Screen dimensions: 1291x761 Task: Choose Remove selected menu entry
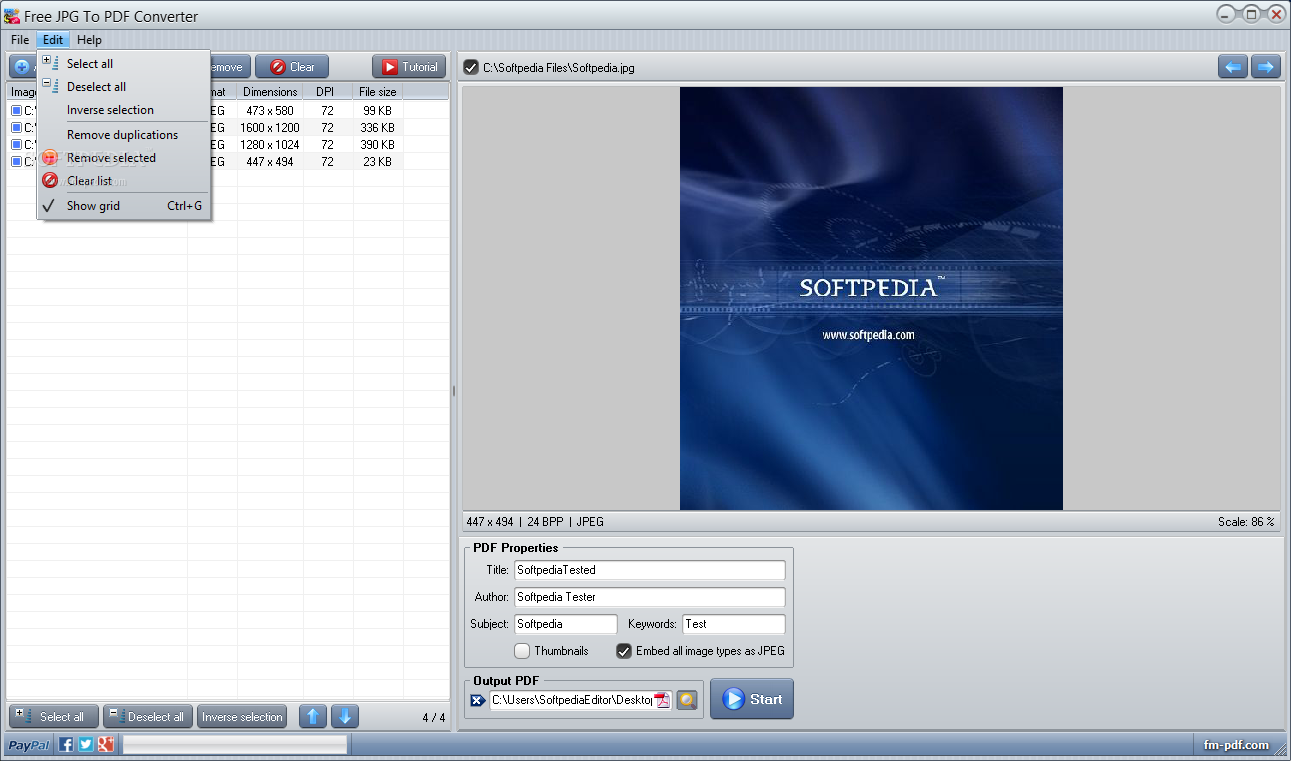click(124, 158)
